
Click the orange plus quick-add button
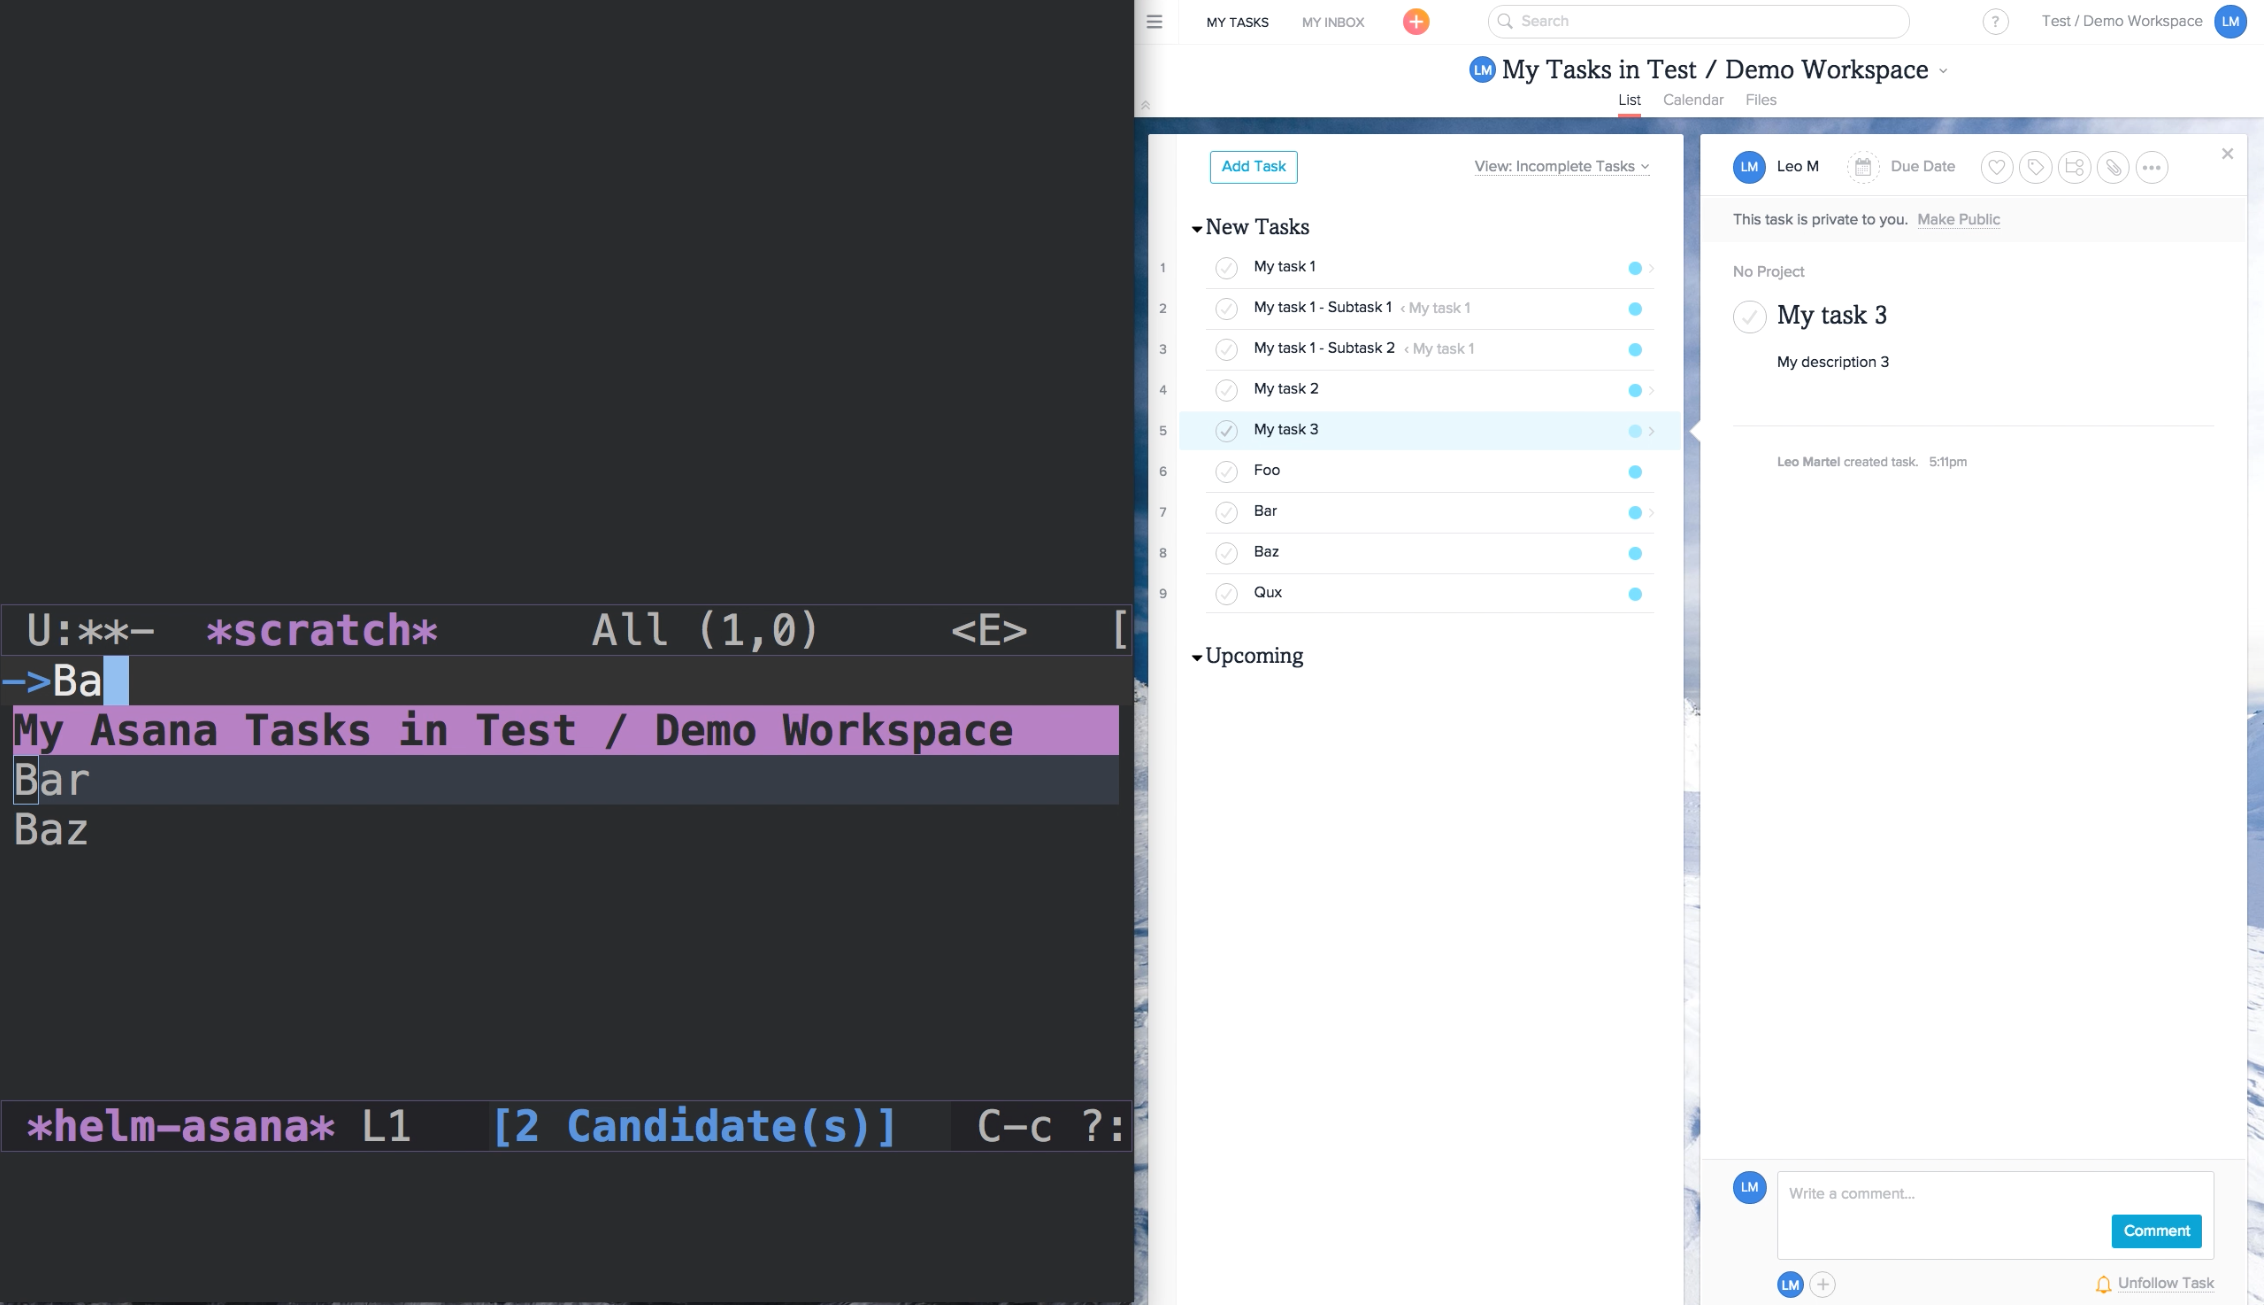pos(1416,22)
